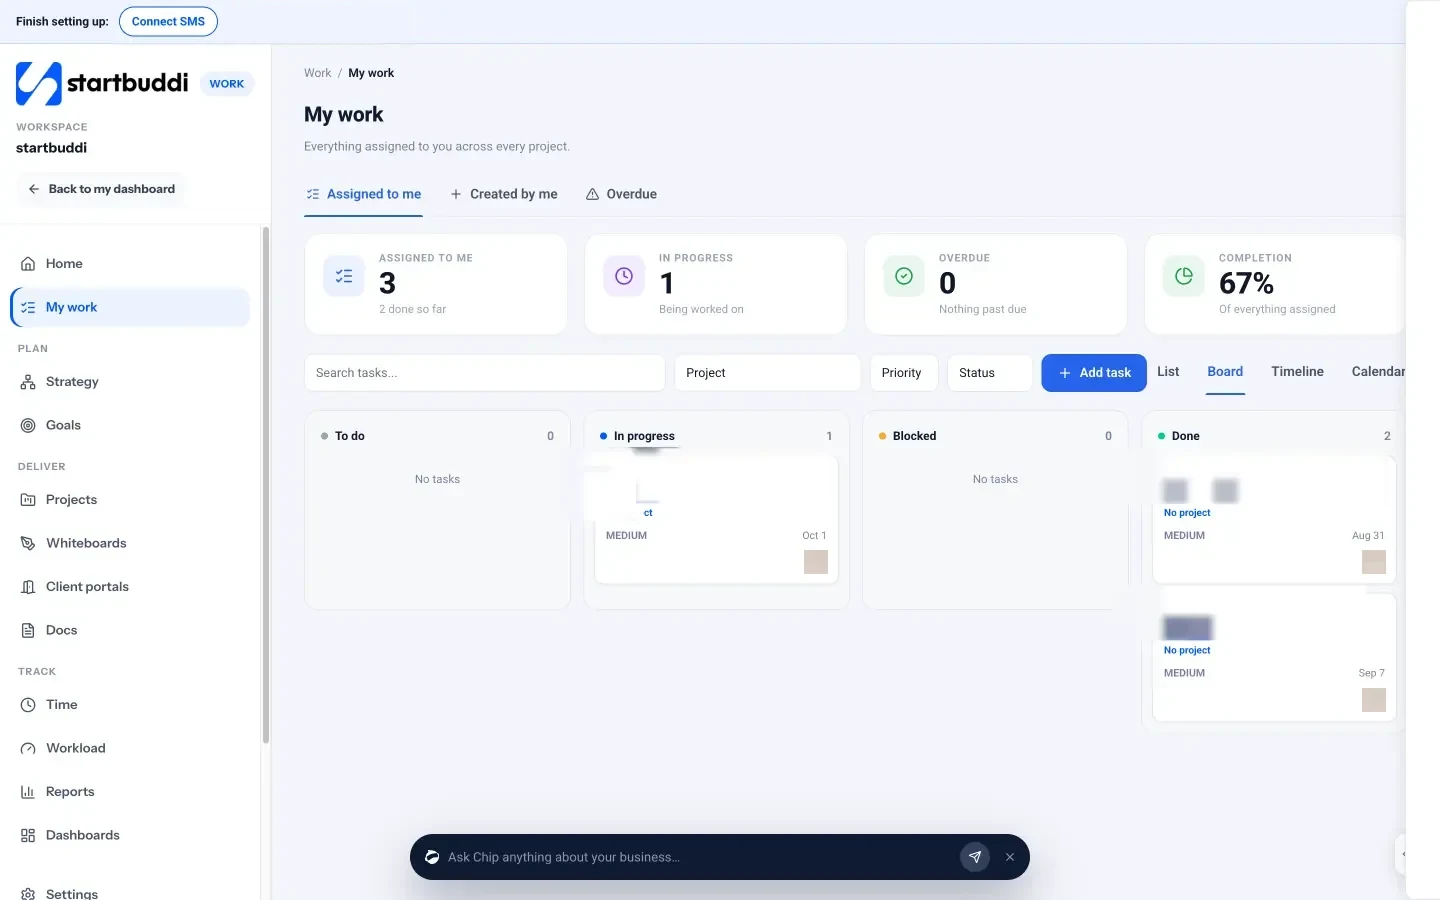Open the In progress task due Oct 1
Viewport: 1440px width, 900px height.
716,520
